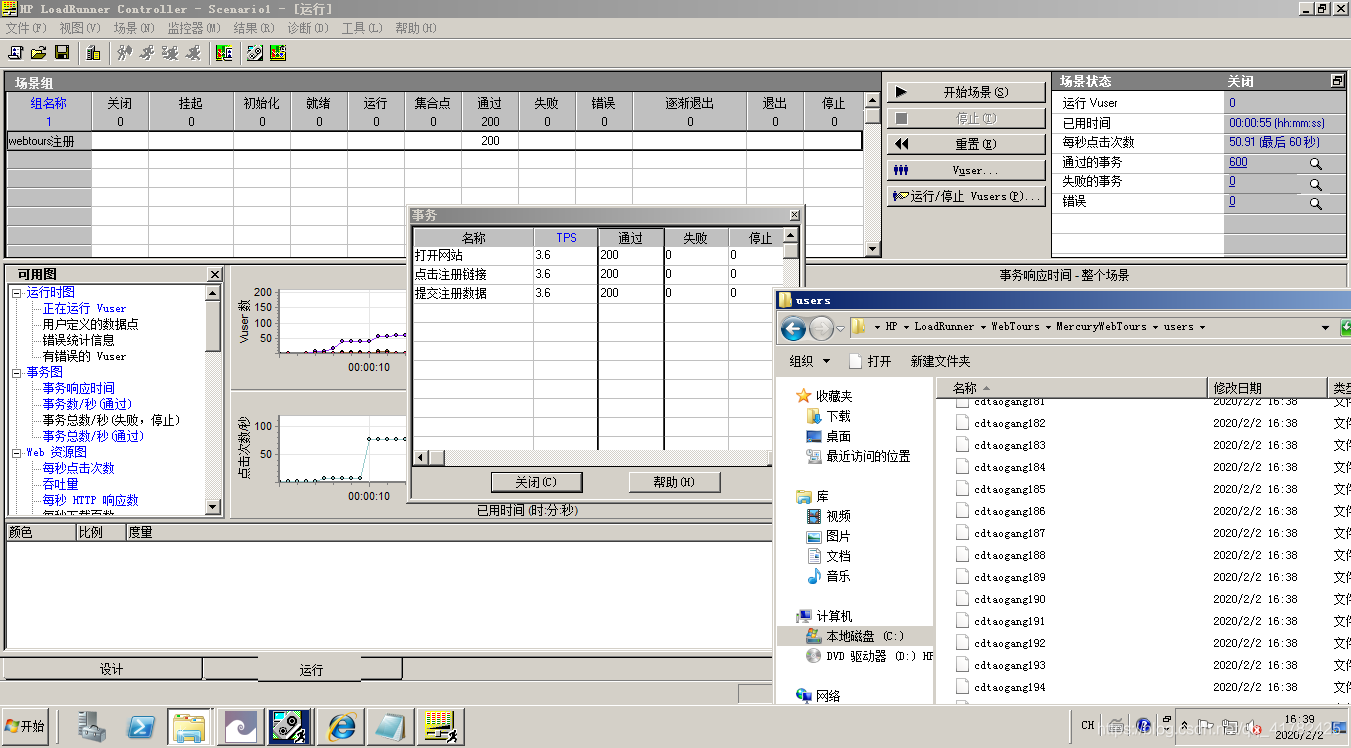The image size is (1351, 748).
Task: Switch to the 设计 tab
Action: point(102,669)
